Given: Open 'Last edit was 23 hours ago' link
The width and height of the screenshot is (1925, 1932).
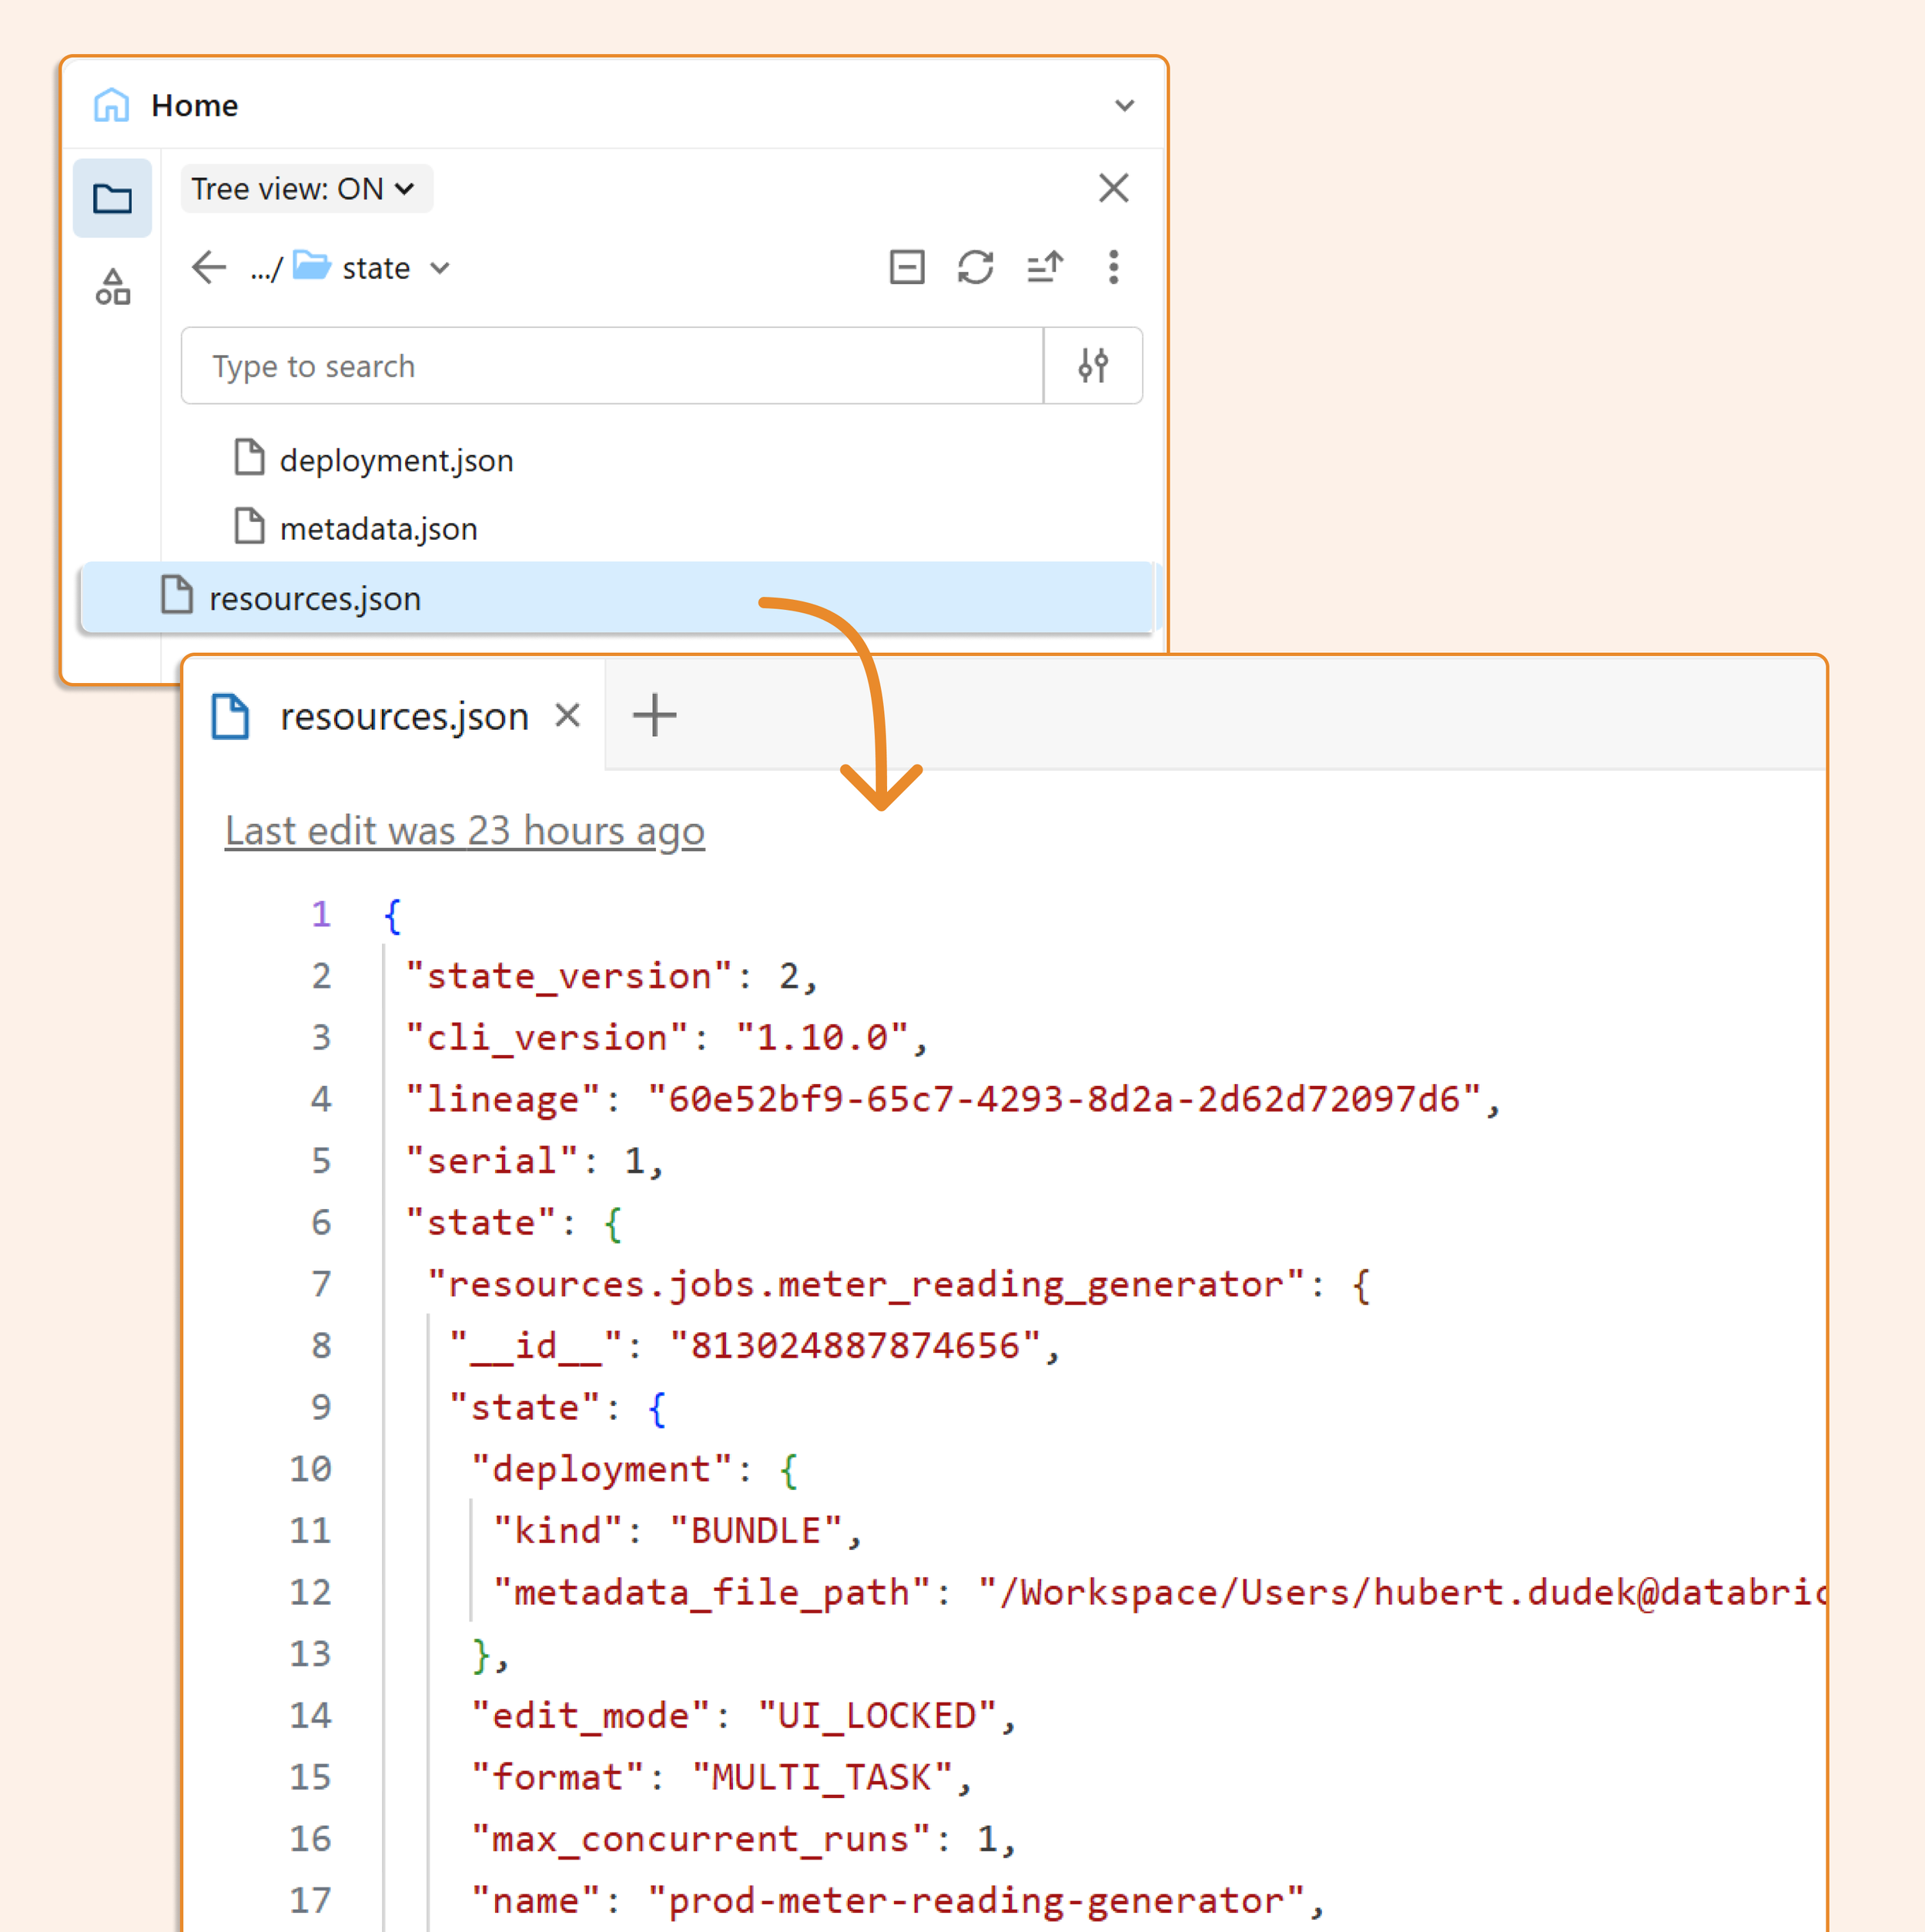Looking at the screenshot, I should point(465,831).
